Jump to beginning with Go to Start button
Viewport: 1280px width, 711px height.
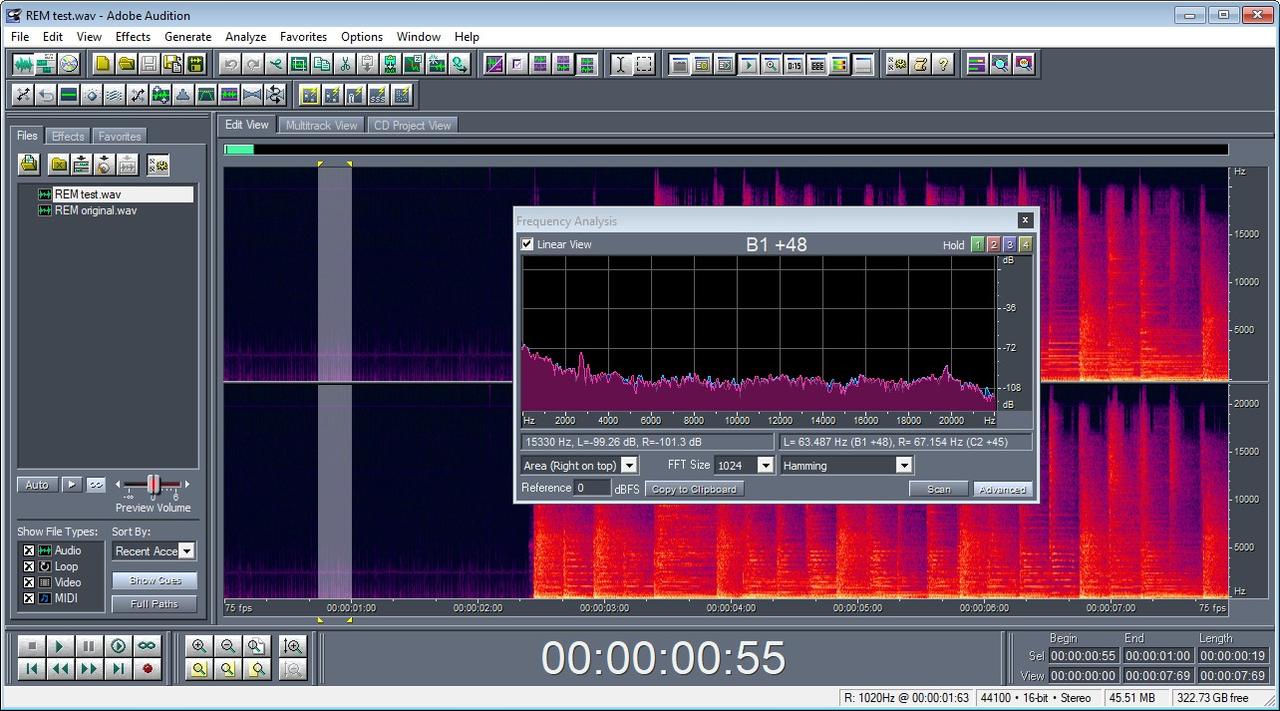[31, 669]
